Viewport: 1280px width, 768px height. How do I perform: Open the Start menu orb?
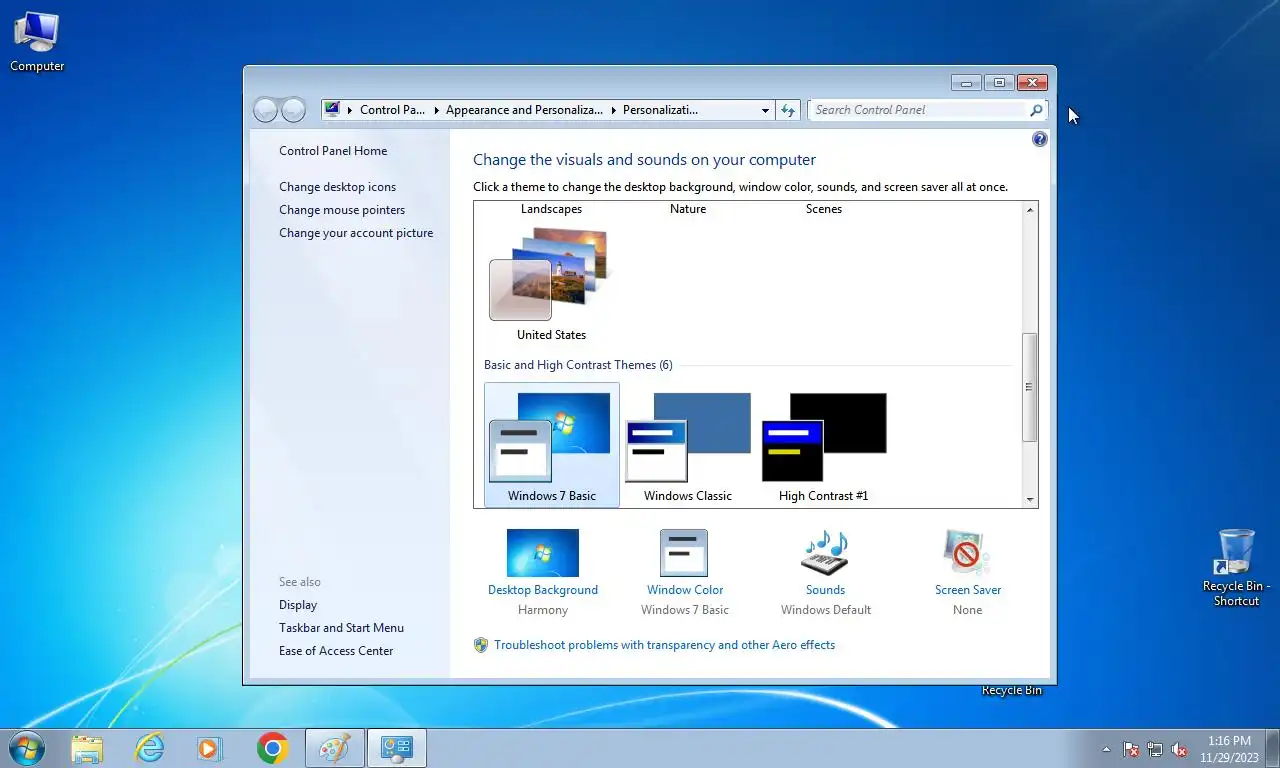[26, 748]
